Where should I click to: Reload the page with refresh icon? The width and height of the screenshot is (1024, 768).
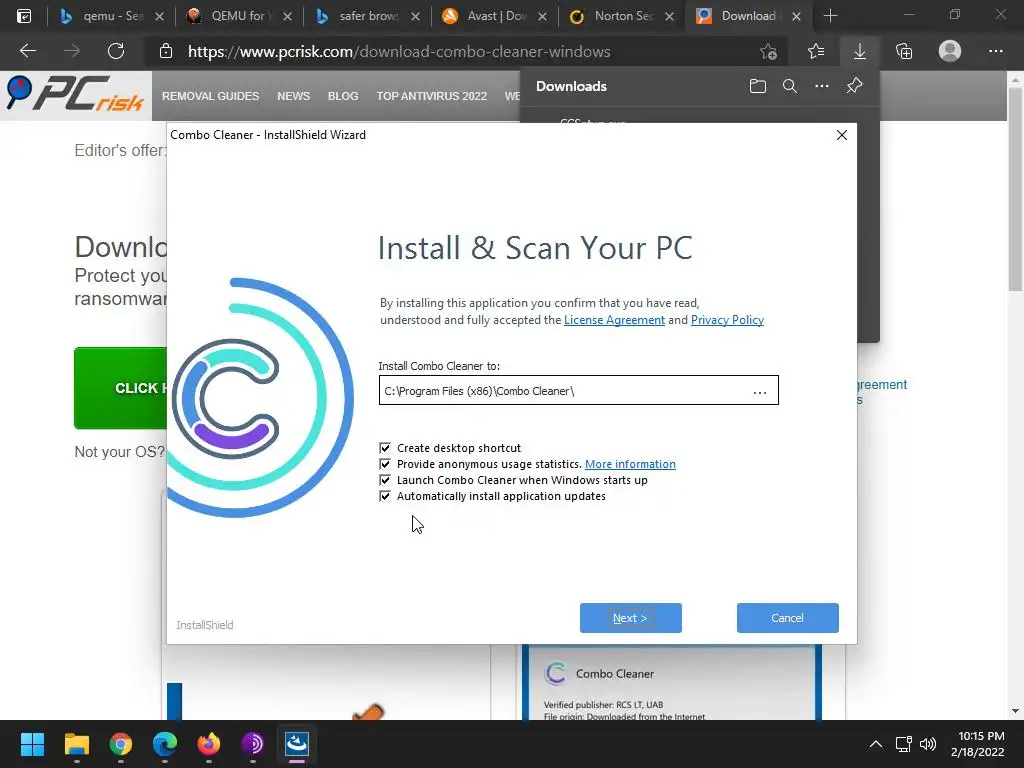pyautogui.click(x=116, y=51)
